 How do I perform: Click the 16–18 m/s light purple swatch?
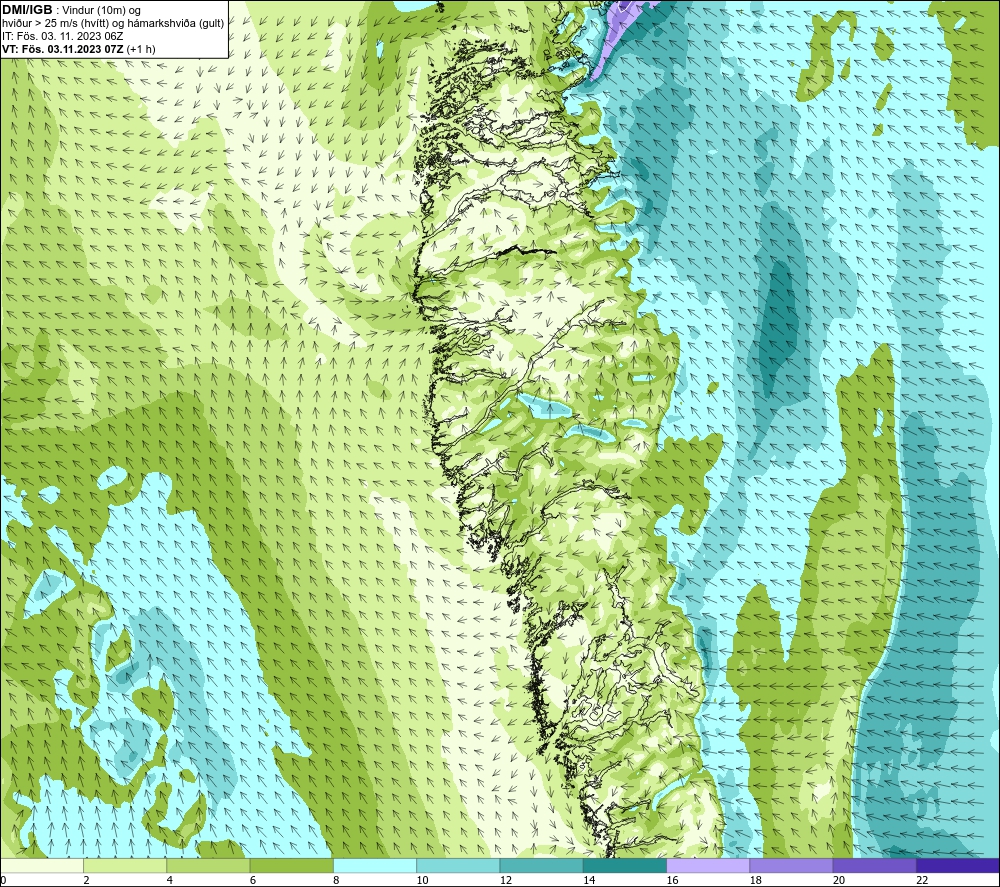tap(708, 865)
